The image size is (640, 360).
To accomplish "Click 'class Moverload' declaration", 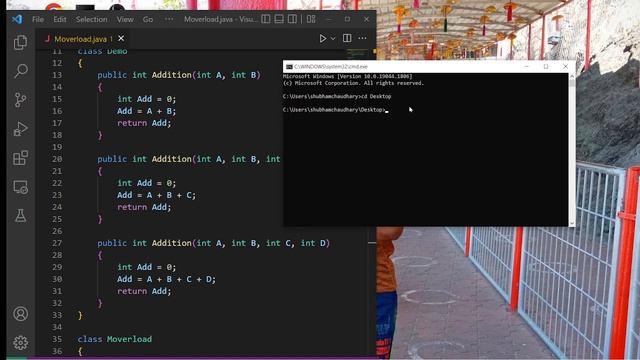I will pyautogui.click(x=115, y=339).
